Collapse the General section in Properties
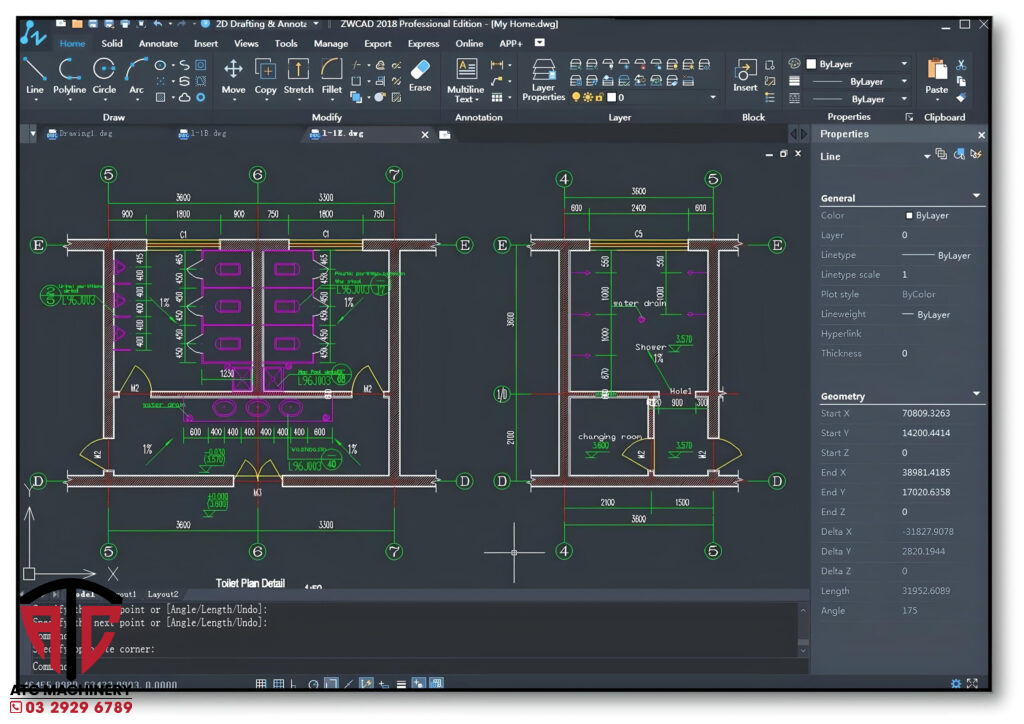 pyautogui.click(x=976, y=197)
